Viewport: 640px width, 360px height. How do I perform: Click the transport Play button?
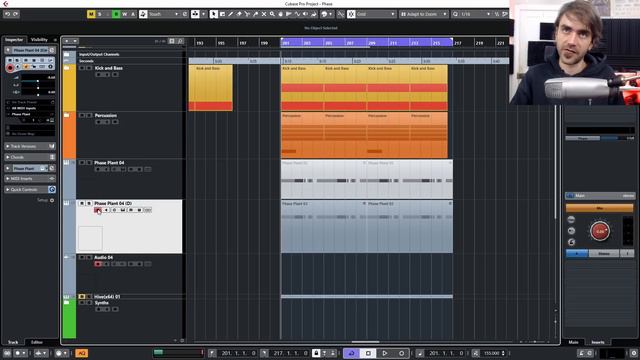pos(384,353)
